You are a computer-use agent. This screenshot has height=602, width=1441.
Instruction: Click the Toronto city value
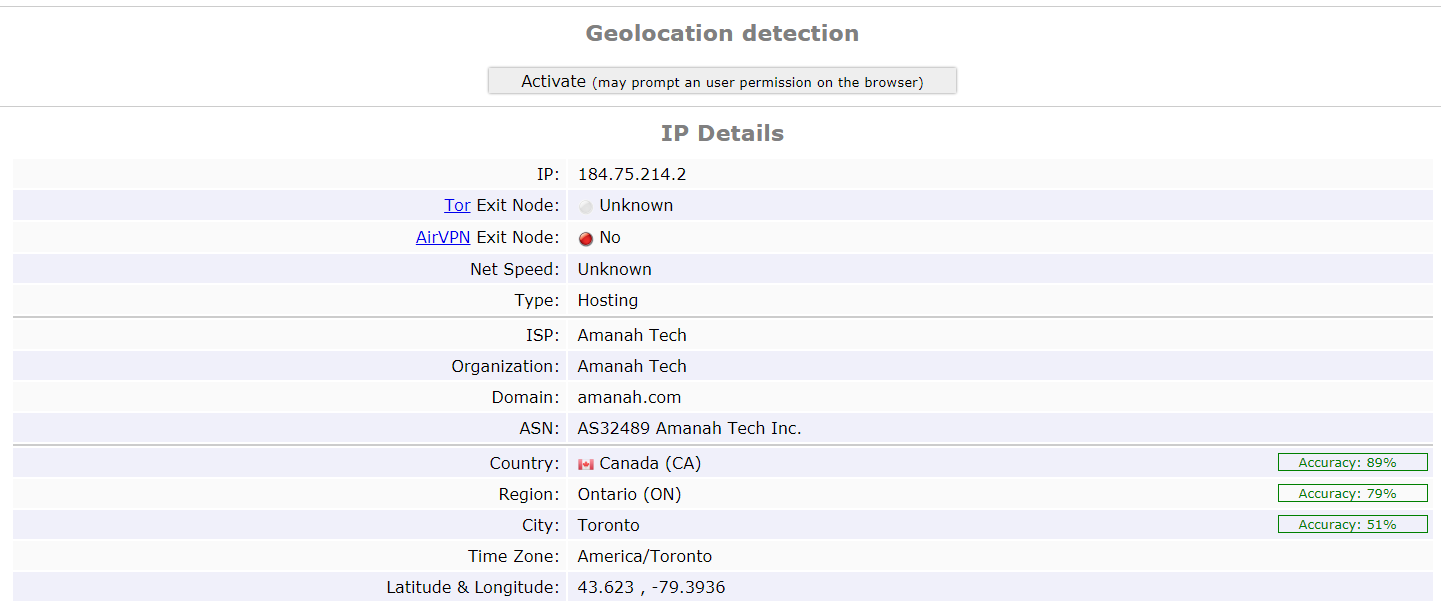tap(609, 525)
